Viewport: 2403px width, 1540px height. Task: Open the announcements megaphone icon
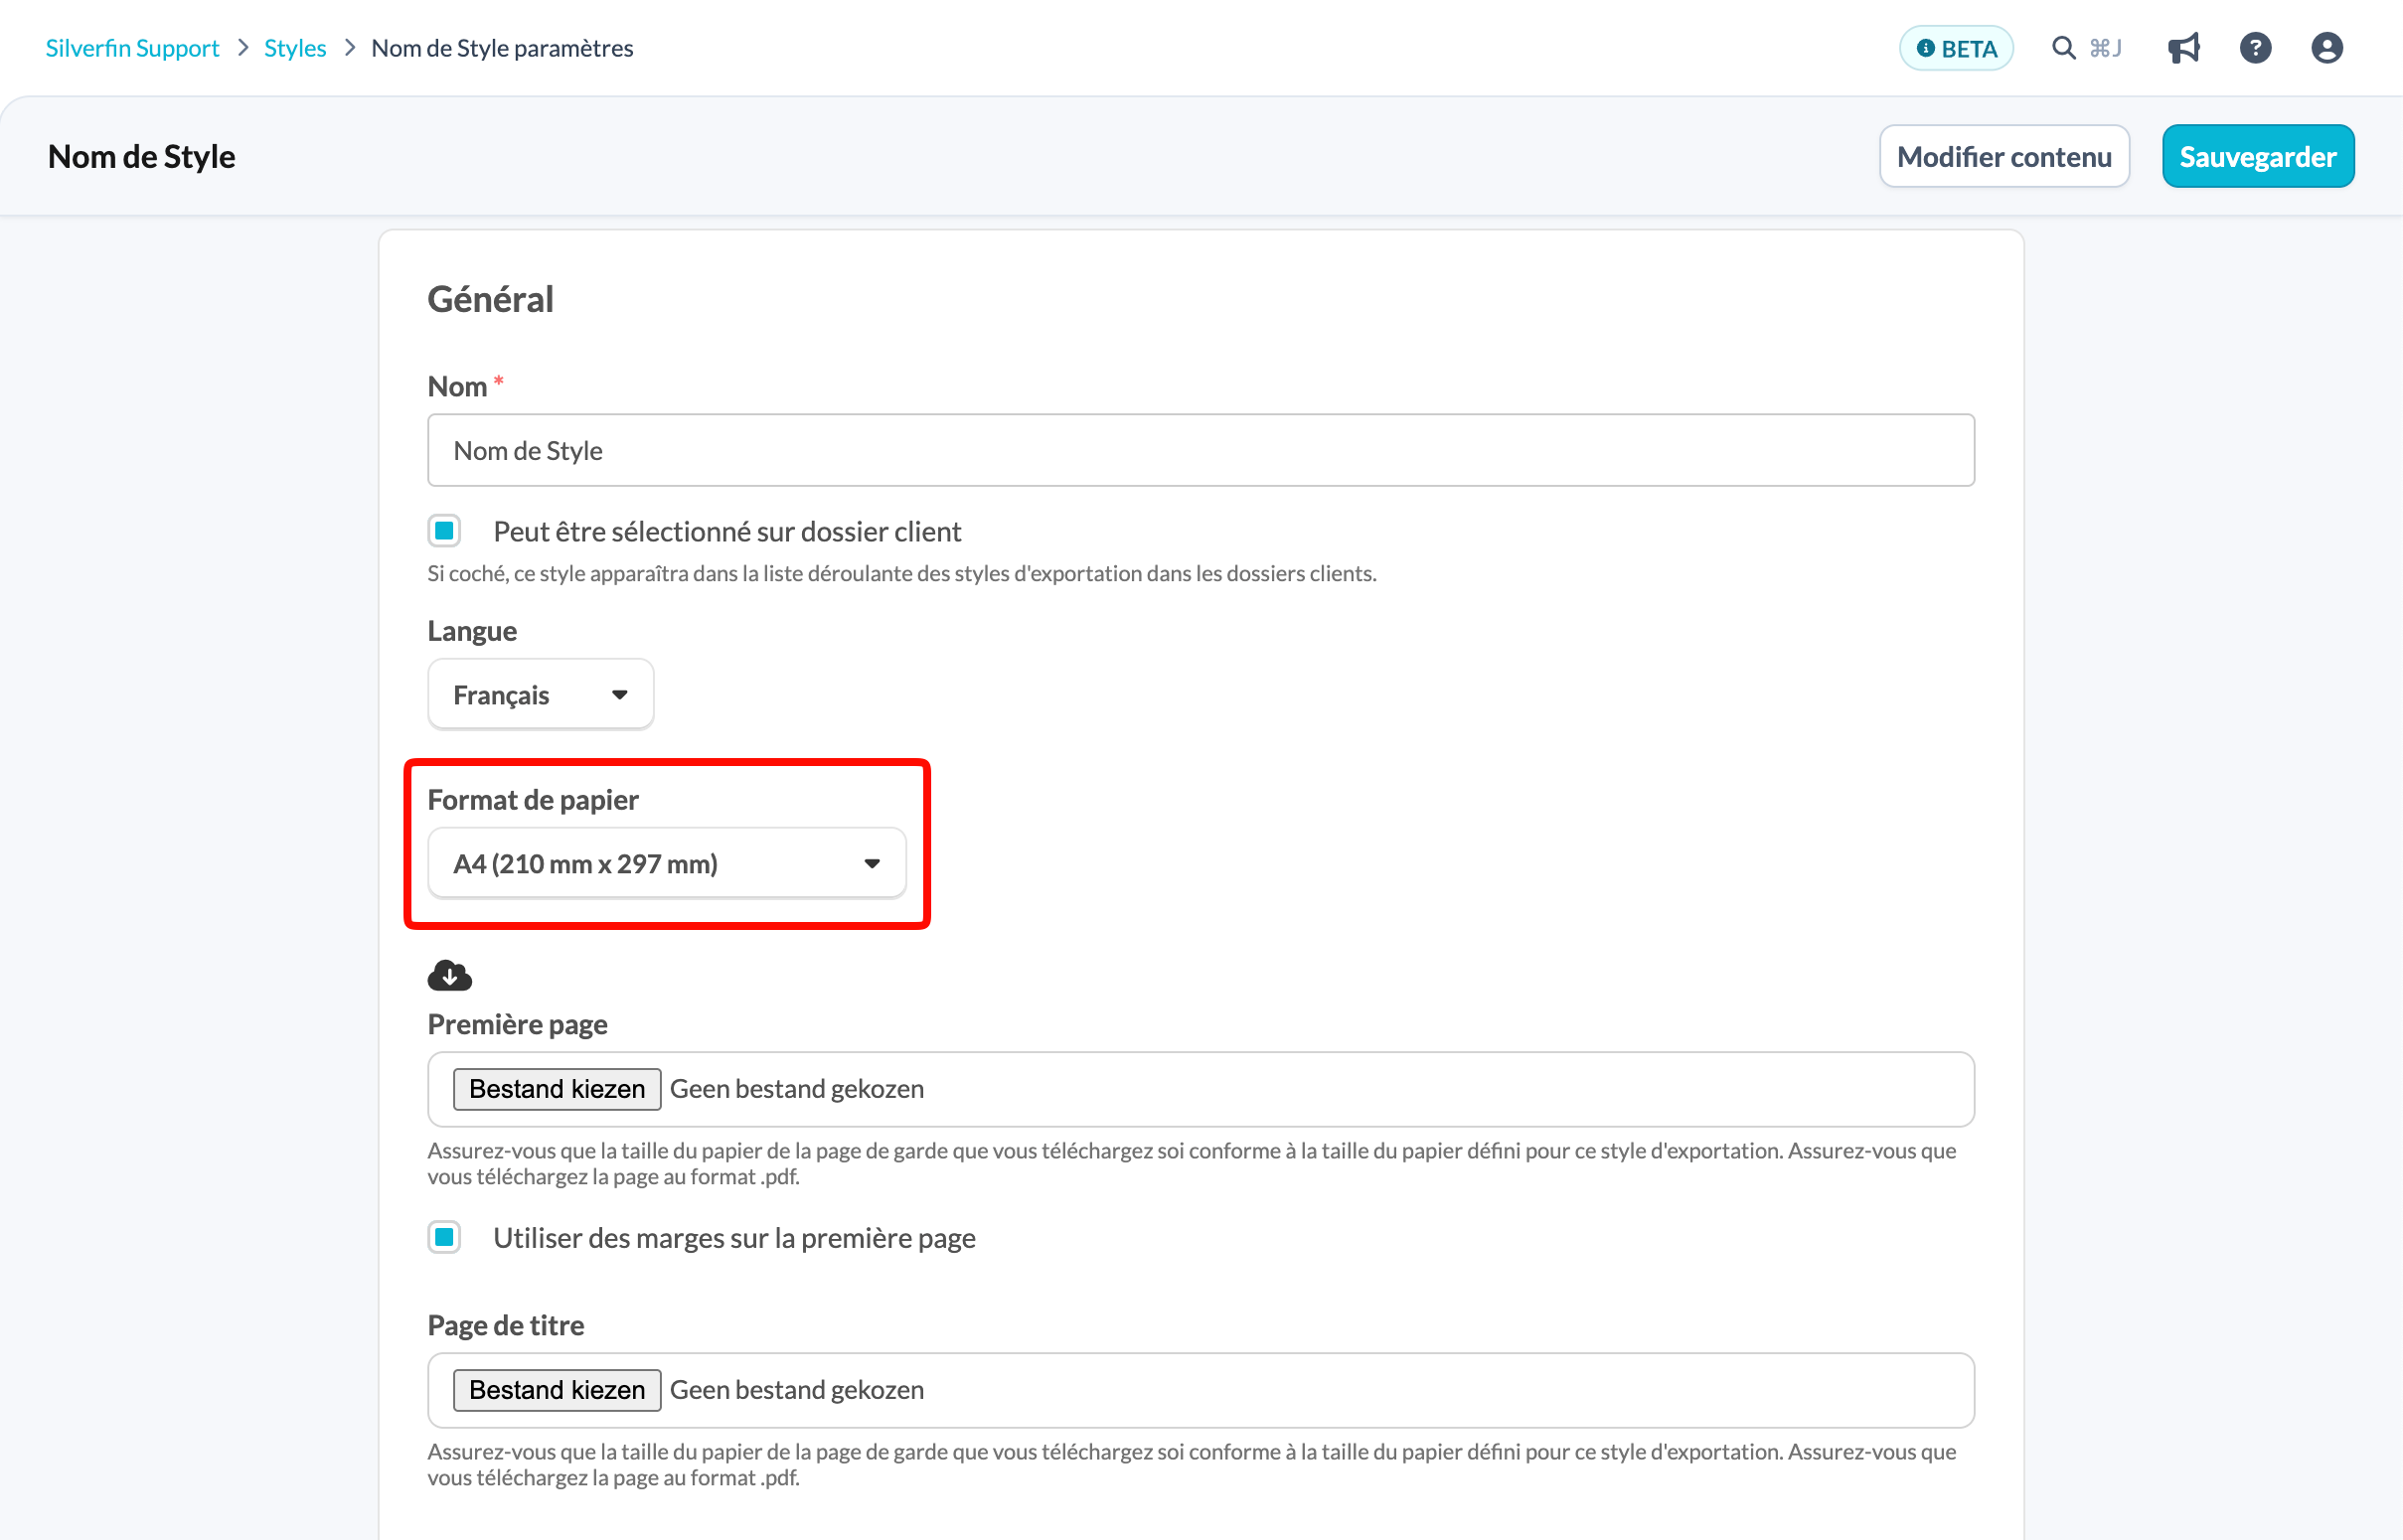pyautogui.click(x=2184, y=48)
